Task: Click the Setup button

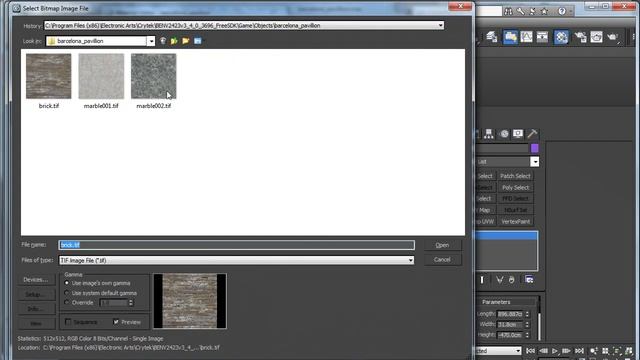Action: [x=36, y=294]
